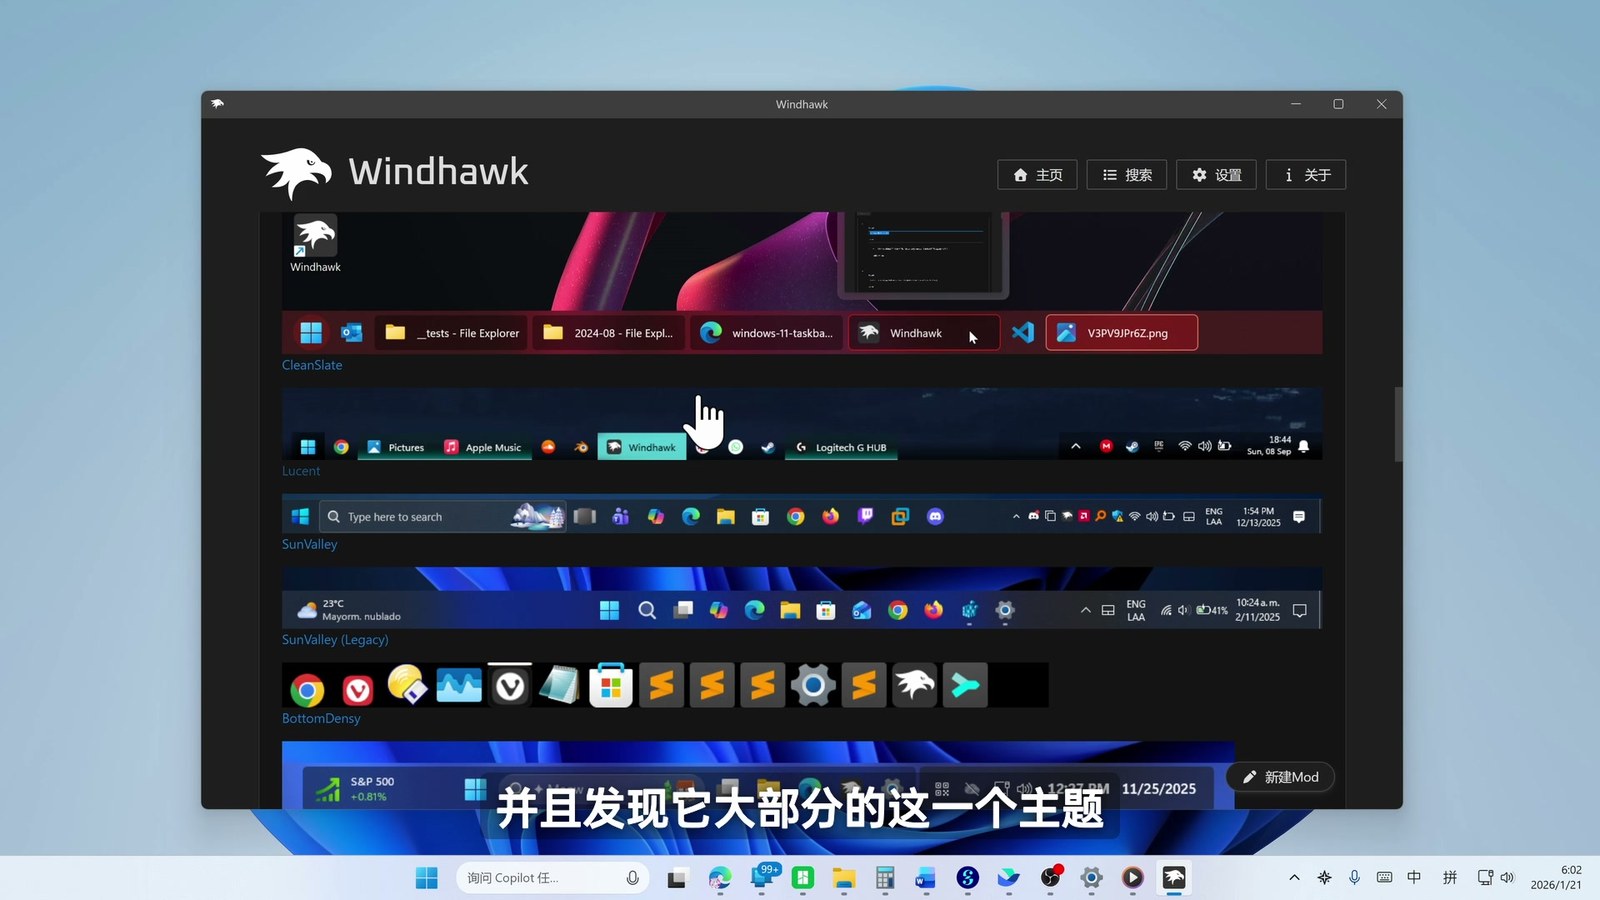The height and width of the screenshot is (900, 1600).
Task: Toggle the 拼 IME mode indicator
Action: pos(1450,878)
